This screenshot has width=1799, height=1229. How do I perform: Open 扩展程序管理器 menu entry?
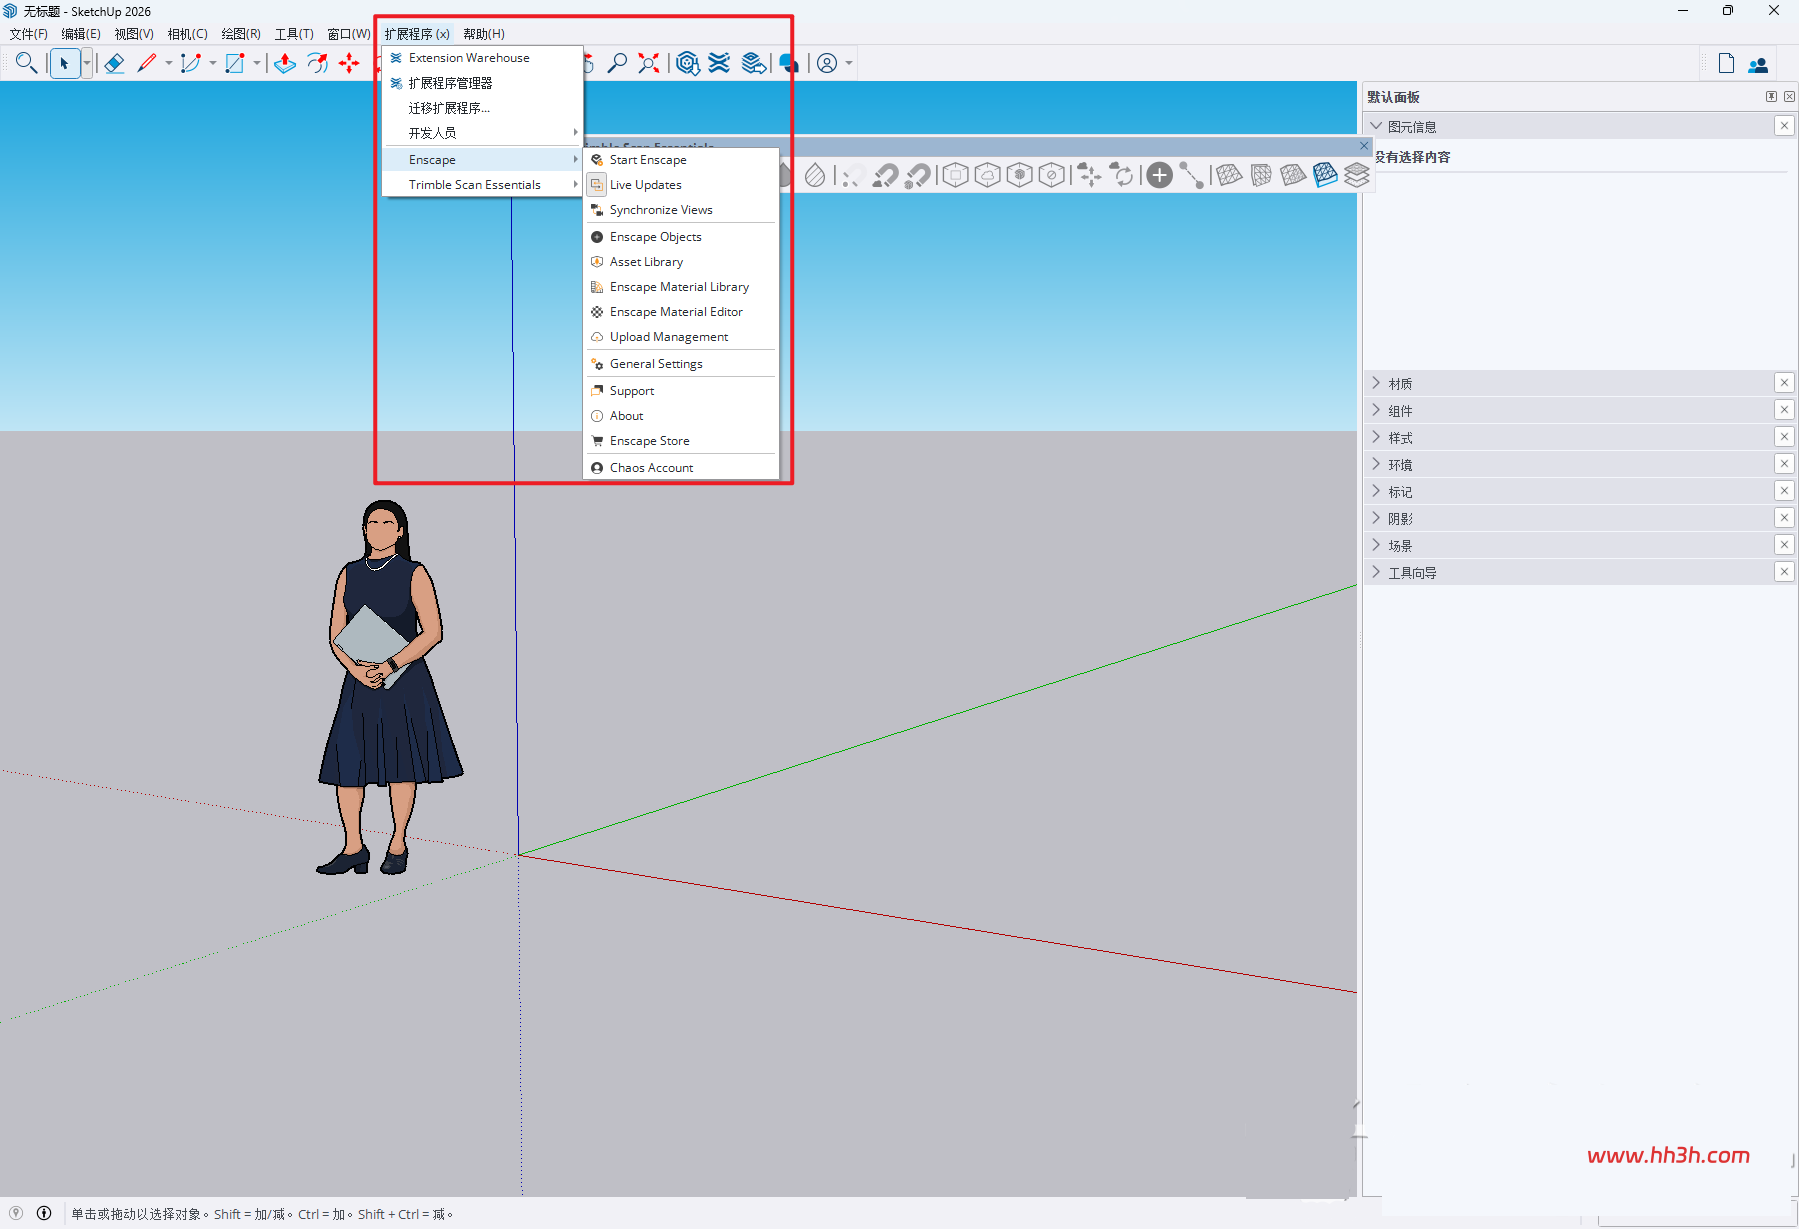[482, 83]
